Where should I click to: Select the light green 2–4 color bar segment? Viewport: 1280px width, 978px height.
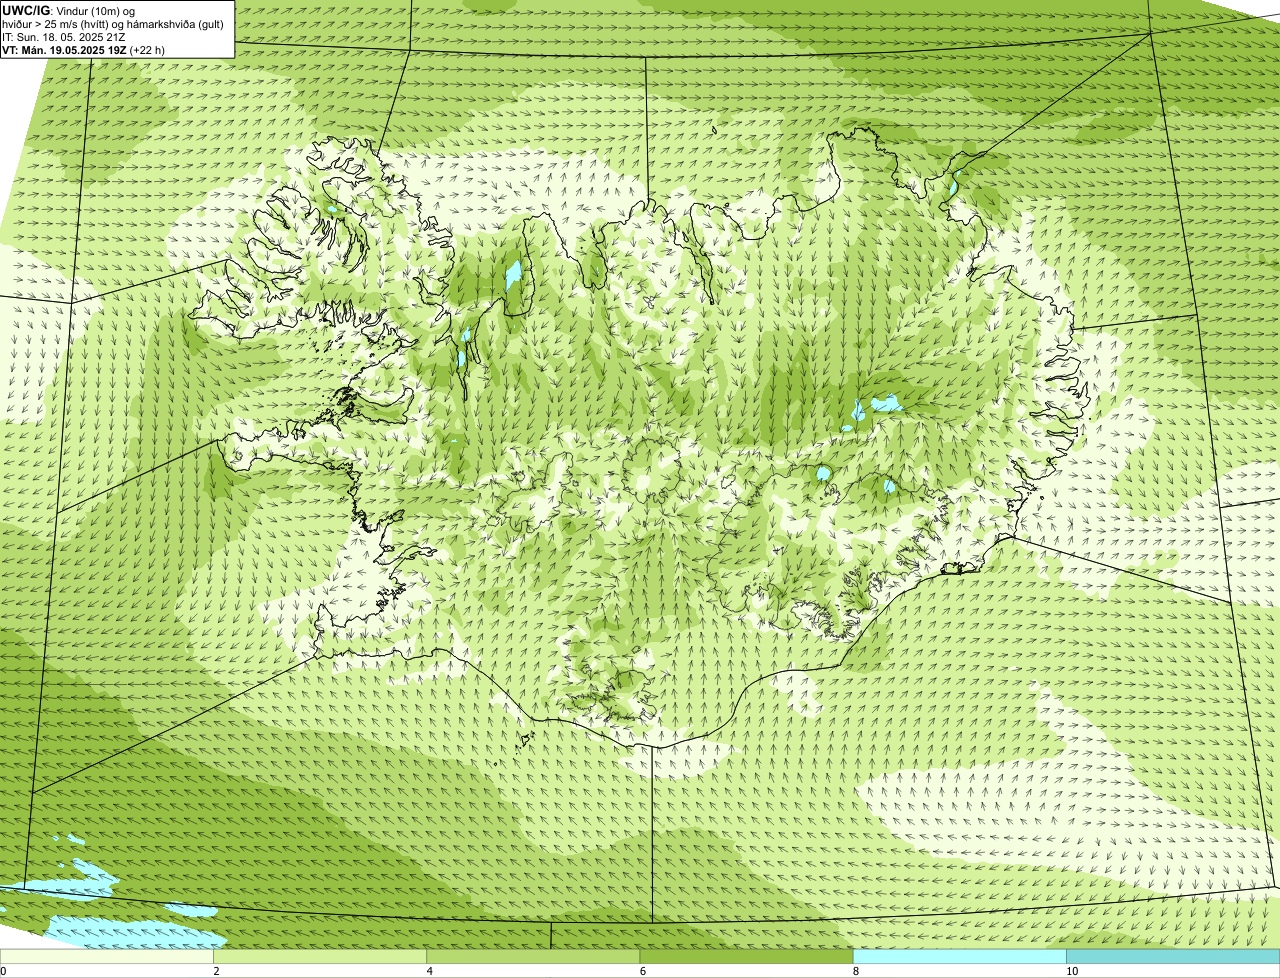320,957
